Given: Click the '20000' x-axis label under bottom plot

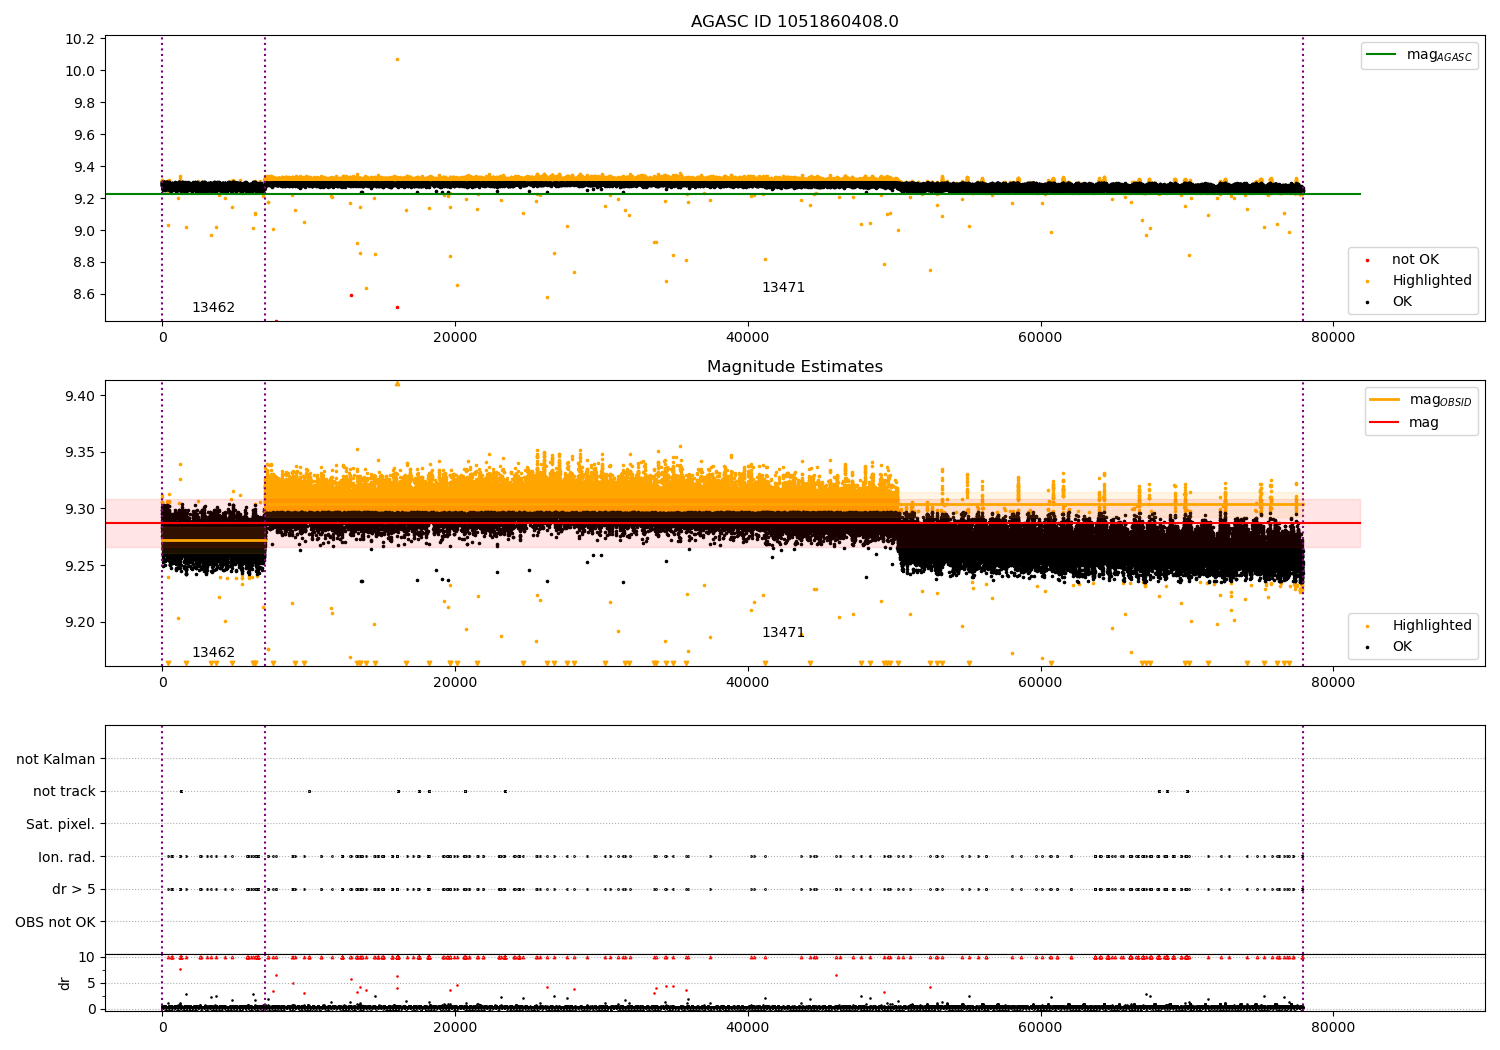Looking at the screenshot, I should [x=455, y=1028].
